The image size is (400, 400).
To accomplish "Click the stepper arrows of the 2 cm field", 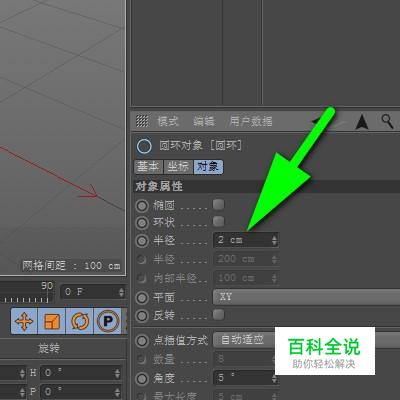I will [x=274, y=240].
